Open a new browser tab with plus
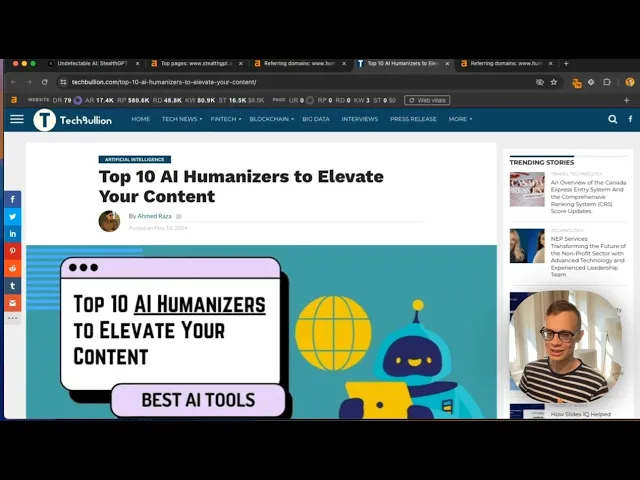The height and width of the screenshot is (480, 640). tap(566, 63)
